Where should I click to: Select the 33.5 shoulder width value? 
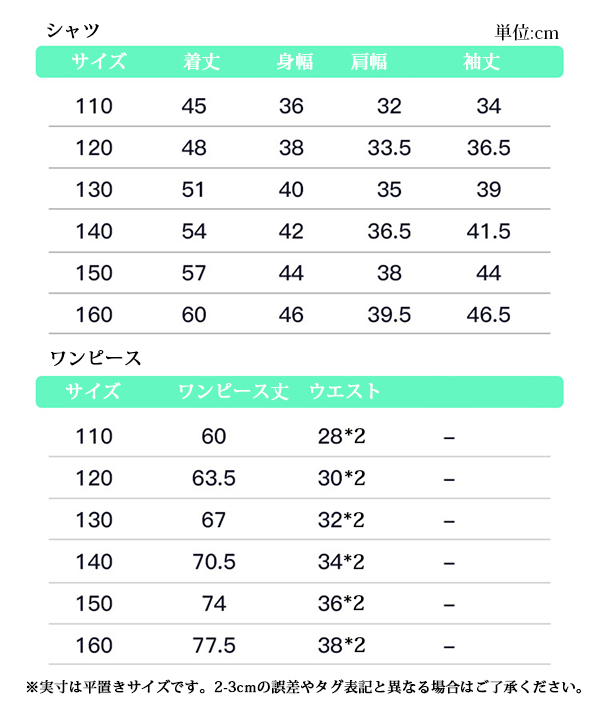pos(389,148)
